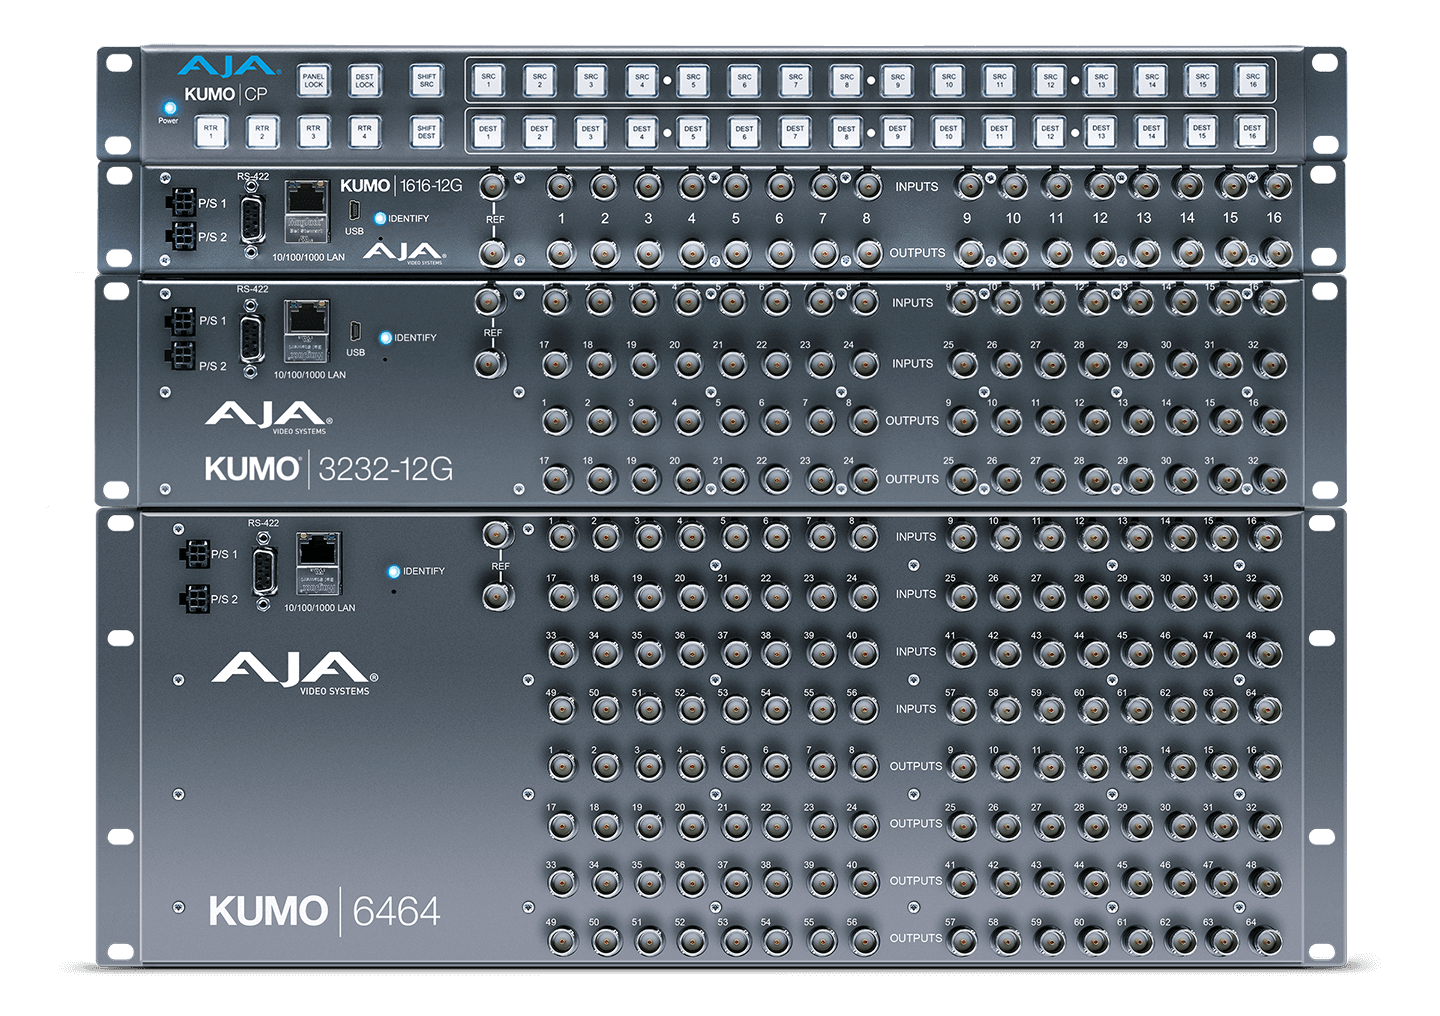The height and width of the screenshot is (1016, 1440).
Task: Choose source SRC 8 button
Action: tap(847, 80)
